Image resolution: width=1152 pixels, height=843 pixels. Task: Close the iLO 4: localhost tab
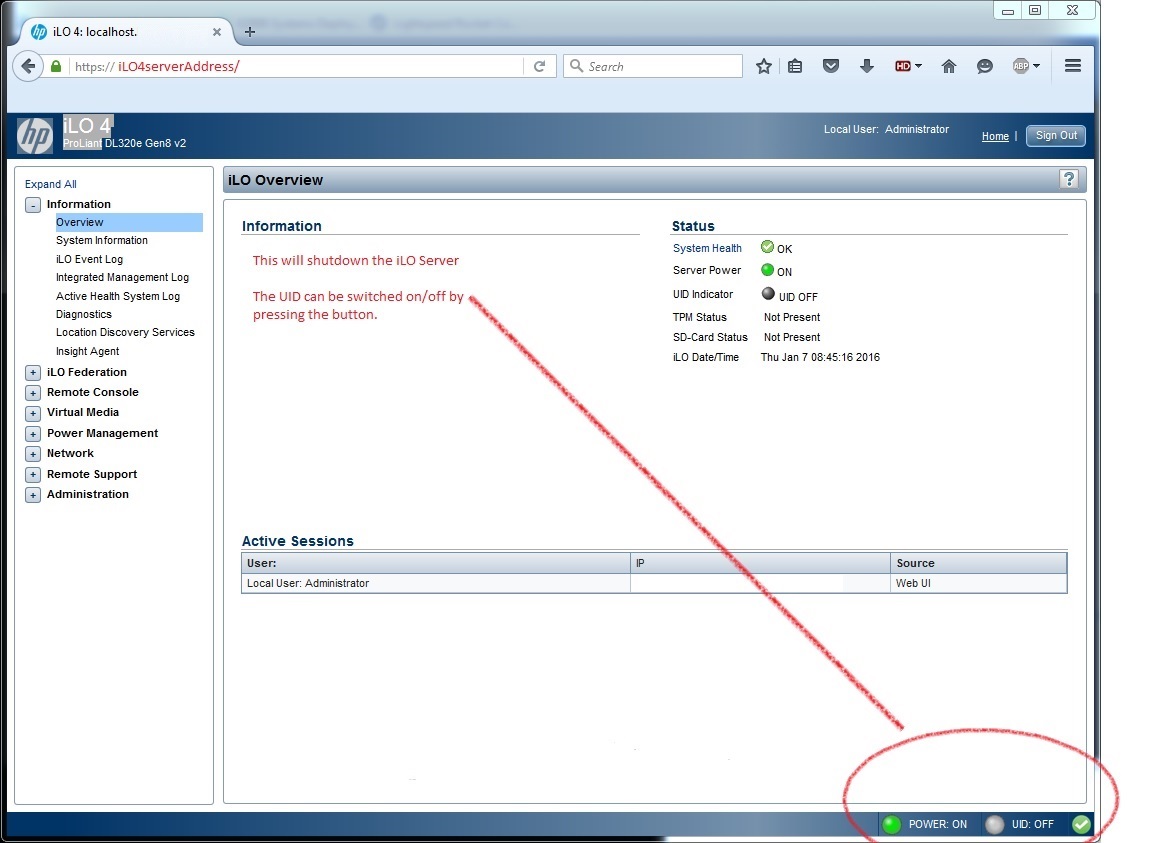pos(217,32)
